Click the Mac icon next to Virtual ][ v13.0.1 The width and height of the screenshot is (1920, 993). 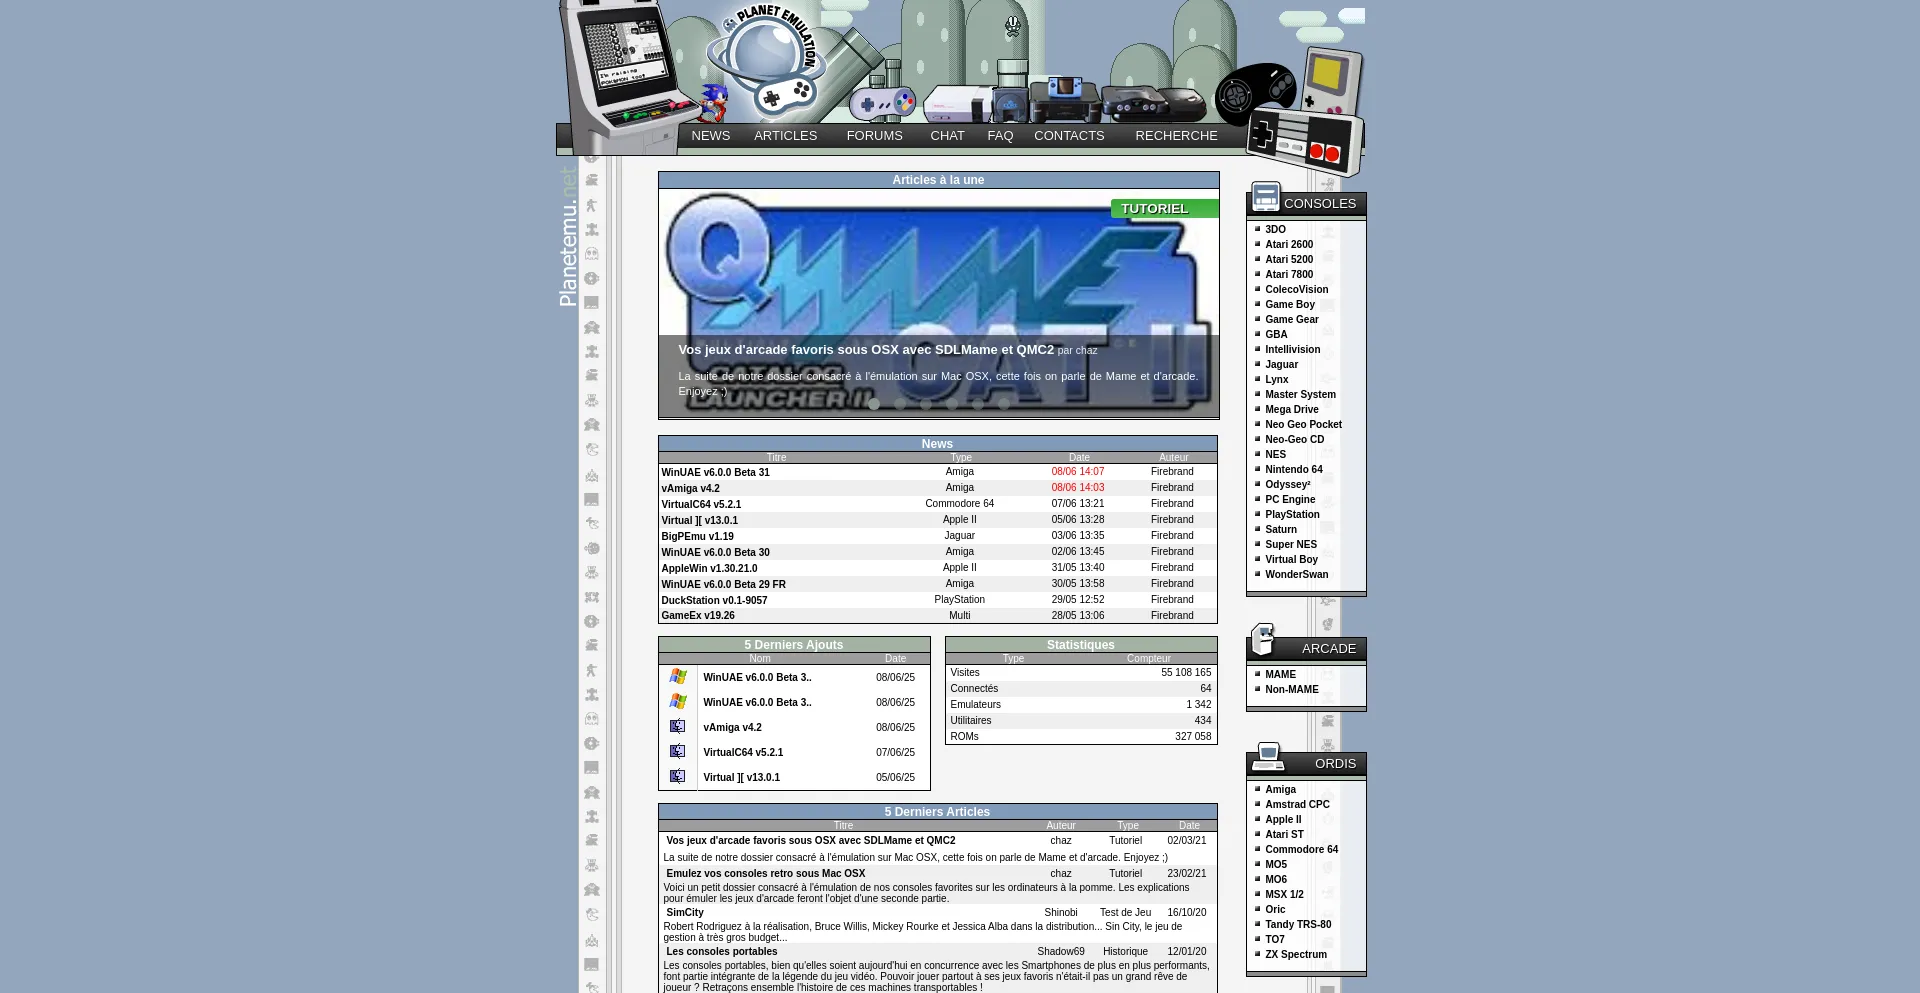[x=678, y=777]
